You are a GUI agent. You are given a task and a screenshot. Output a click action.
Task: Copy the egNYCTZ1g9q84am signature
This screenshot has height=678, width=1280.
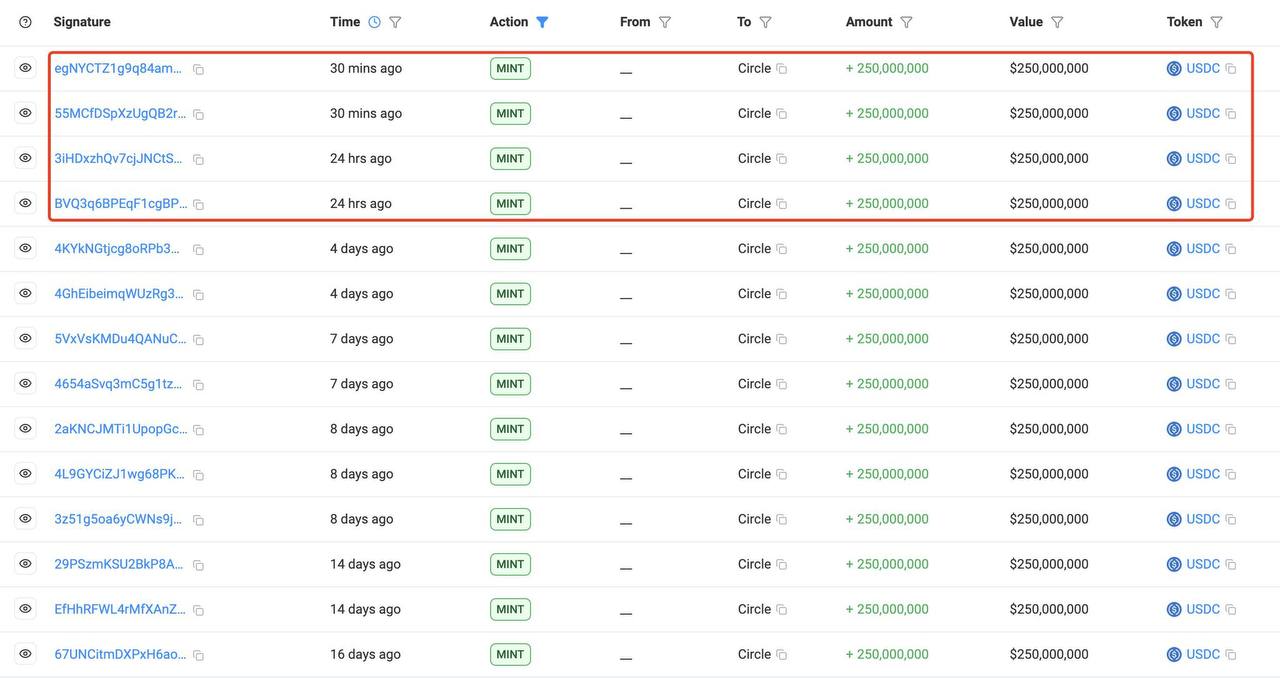pos(198,69)
